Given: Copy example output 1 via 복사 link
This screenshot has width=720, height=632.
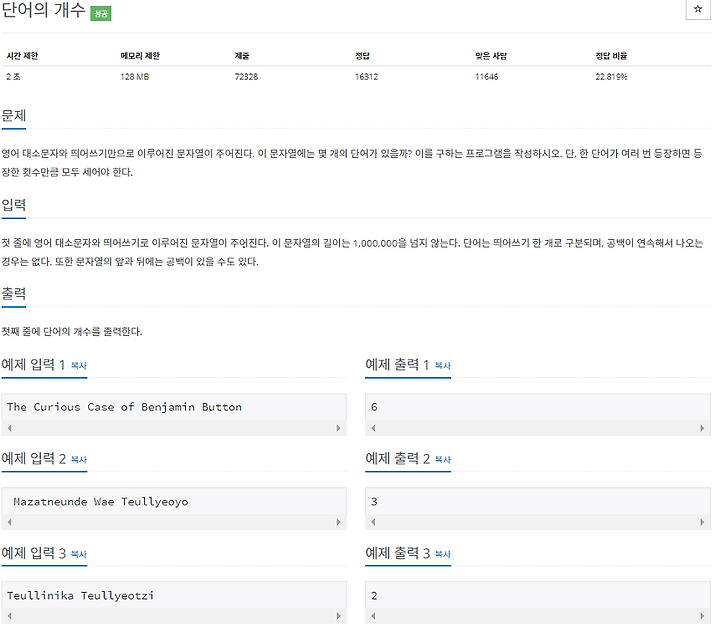Looking at the screenshot, I should click(x=443, y=366).
